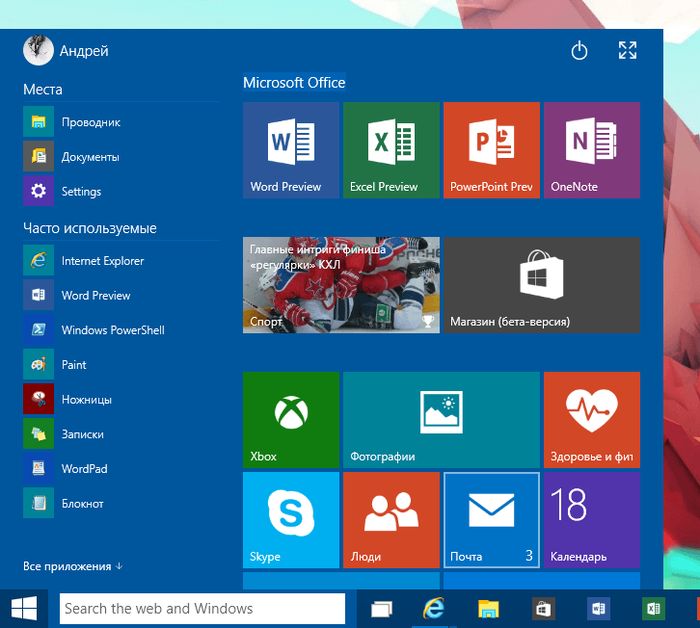Open the Почта mail tile

(492, 520)
